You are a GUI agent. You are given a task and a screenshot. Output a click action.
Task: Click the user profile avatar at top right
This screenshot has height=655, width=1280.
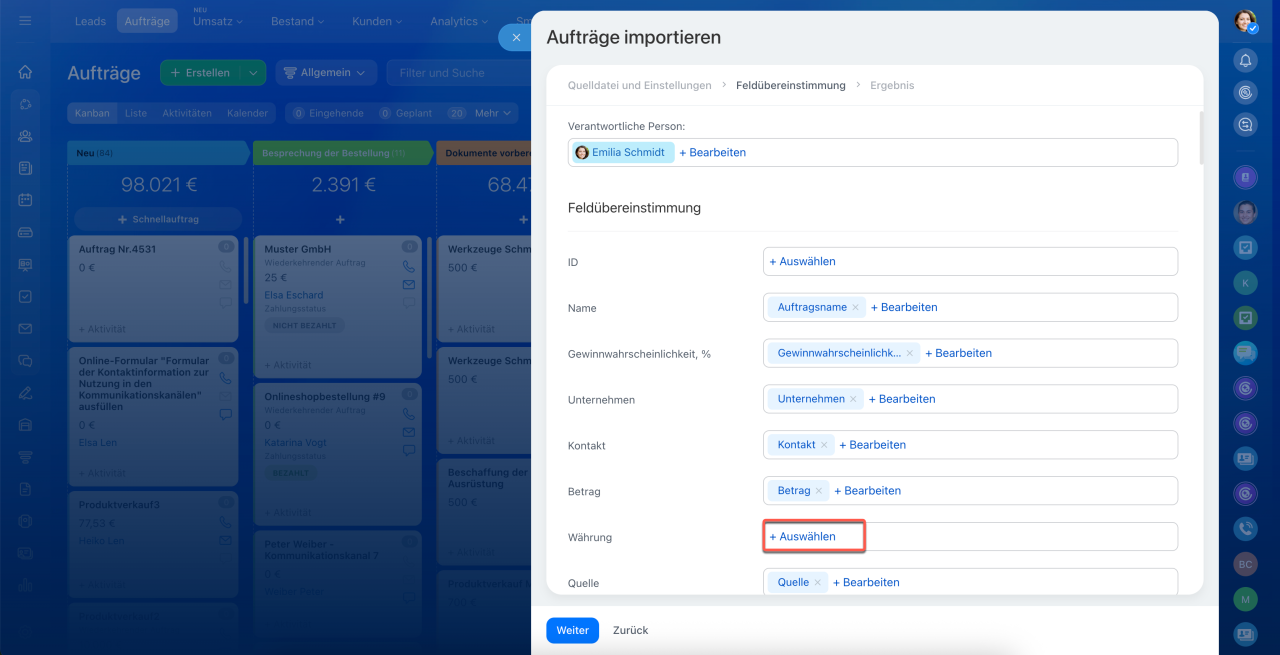[1245, 21]
